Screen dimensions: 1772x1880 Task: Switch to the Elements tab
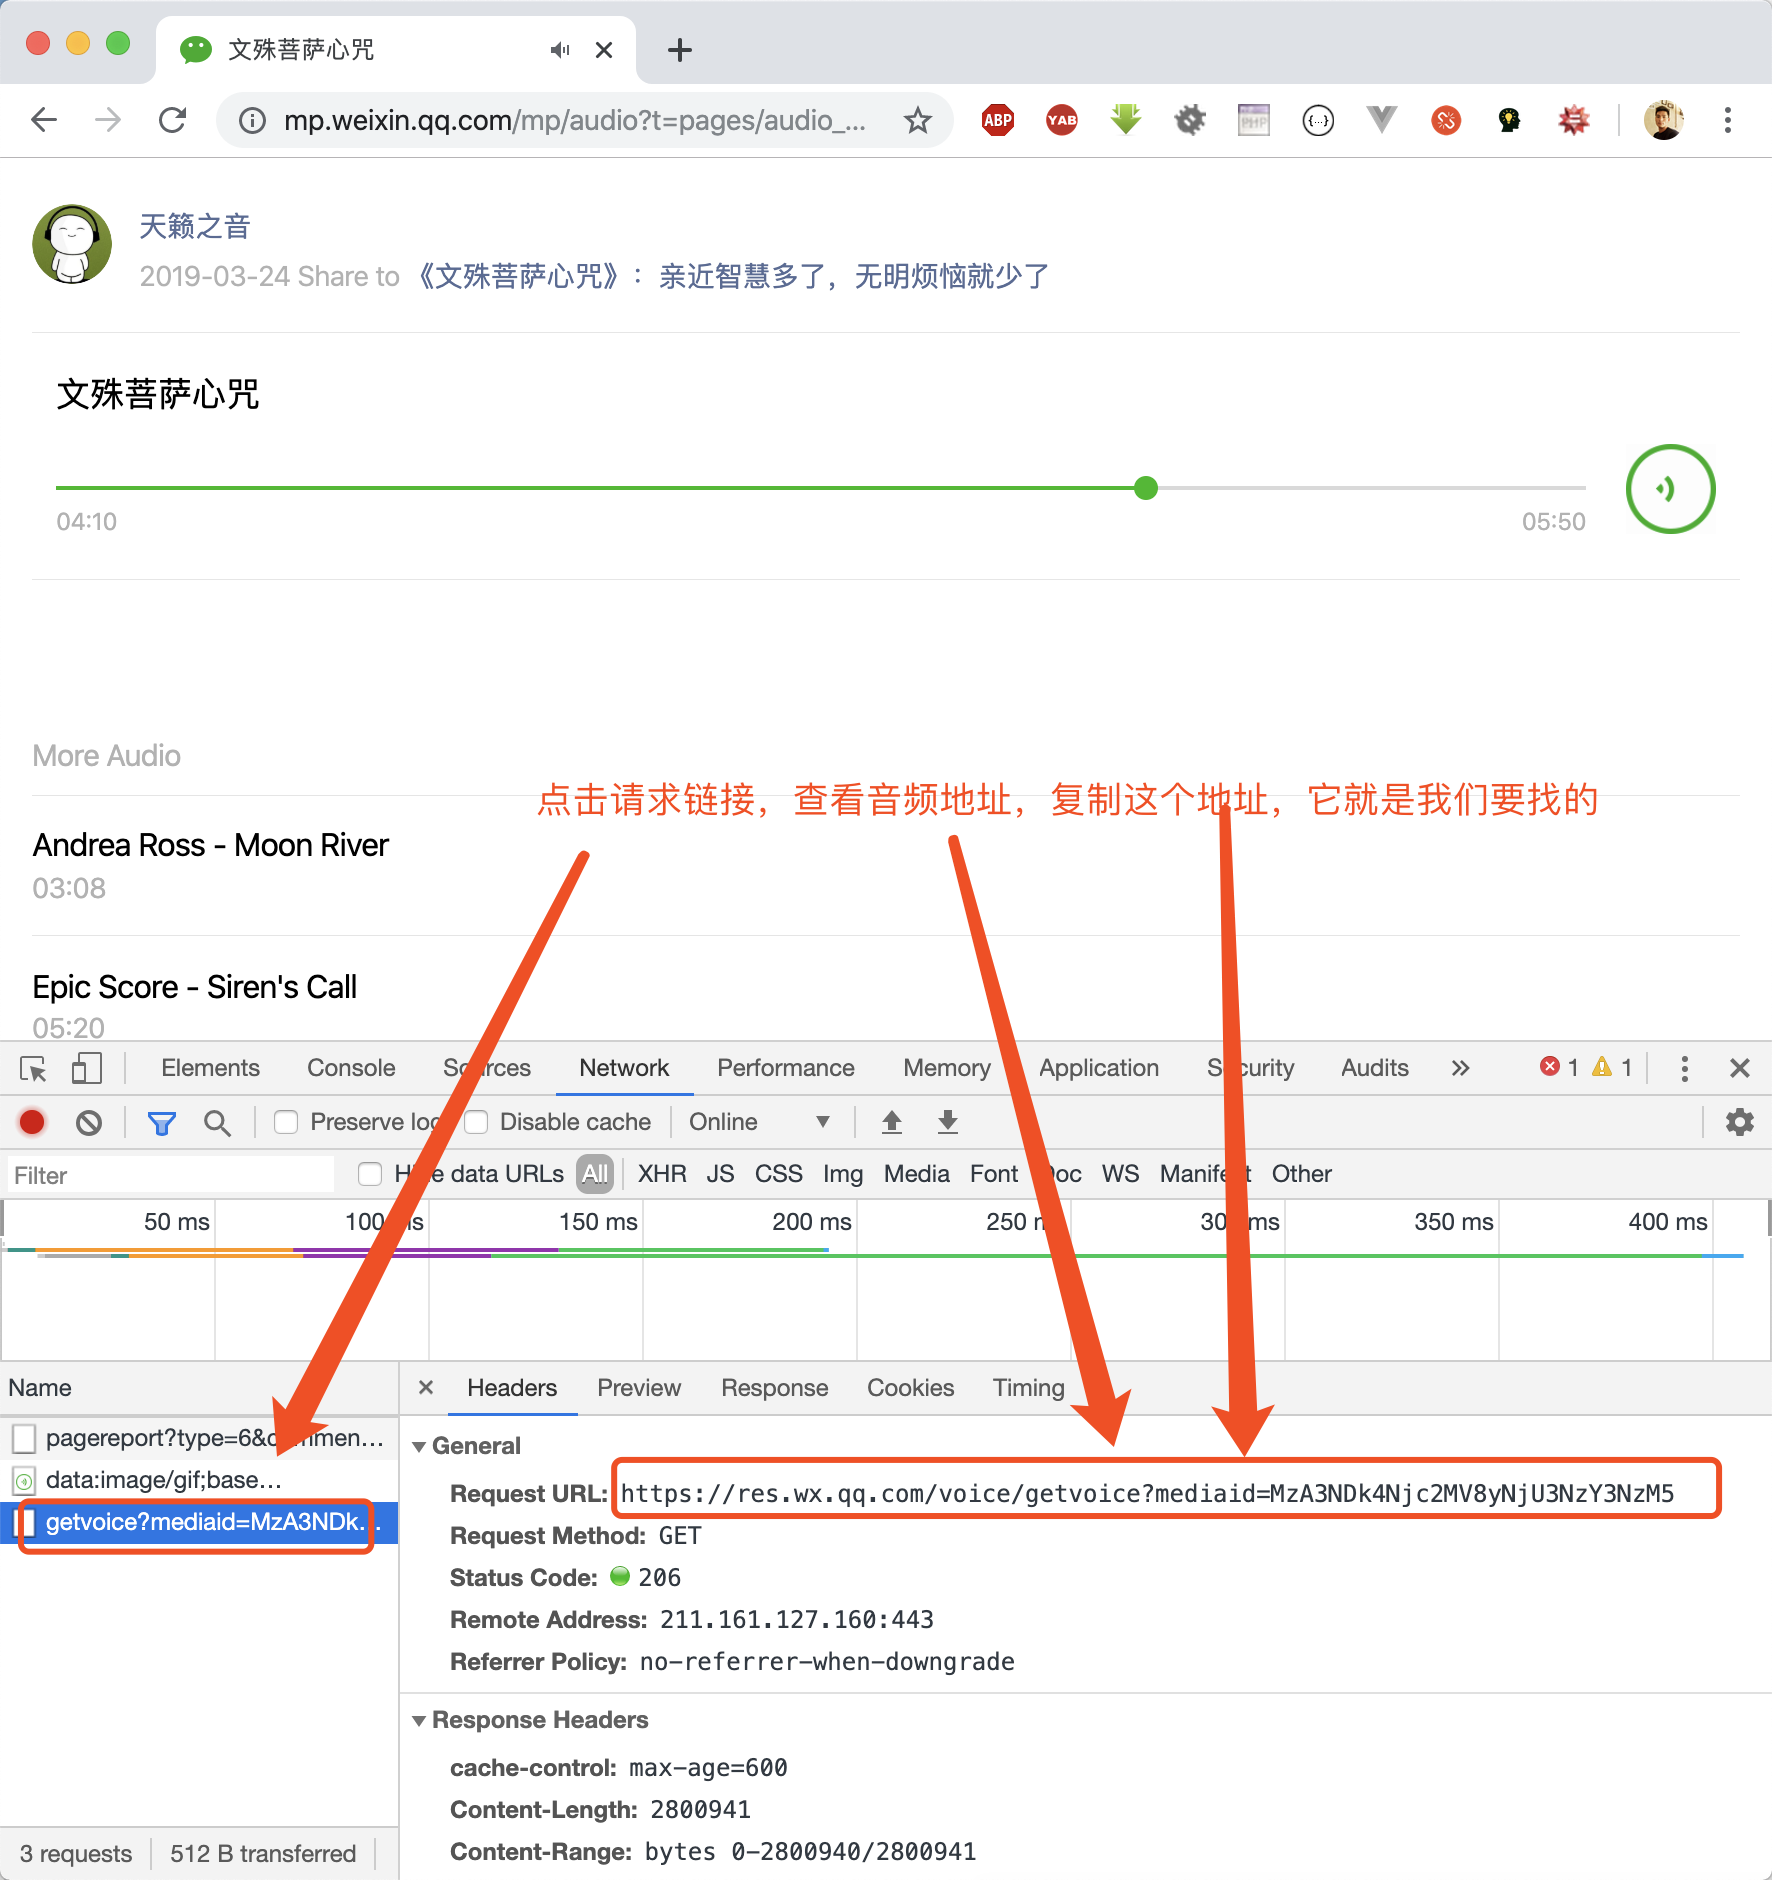click(210, 1068)
